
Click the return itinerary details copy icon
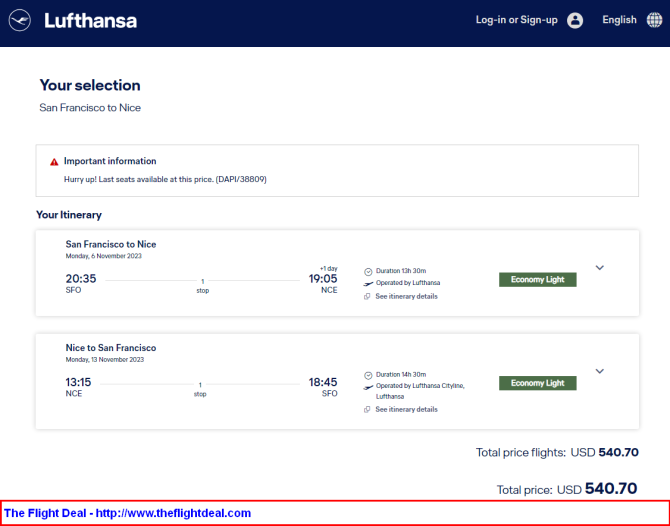(367, 409)
